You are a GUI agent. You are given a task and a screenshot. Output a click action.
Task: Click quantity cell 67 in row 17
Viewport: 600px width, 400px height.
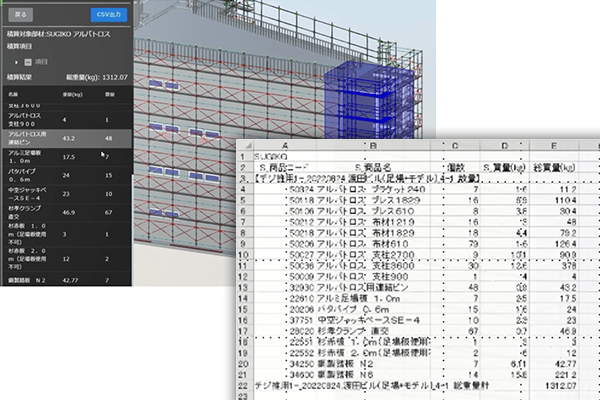coord(455,331)
